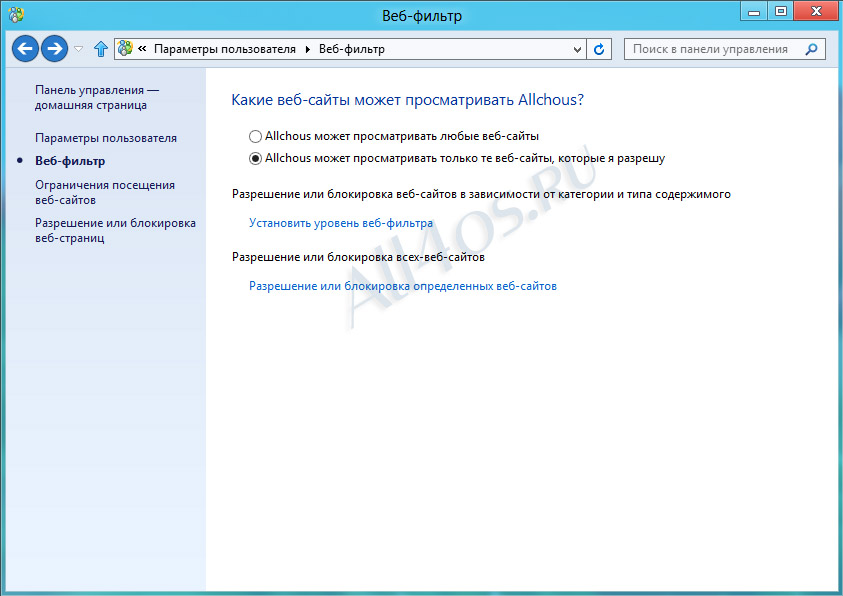Image resolution: width=843 pixels, height=596 pixels.
Task: Open 'Ограничения посещения веб-сайтов' in the sidebar
Action: pos(105,192)
